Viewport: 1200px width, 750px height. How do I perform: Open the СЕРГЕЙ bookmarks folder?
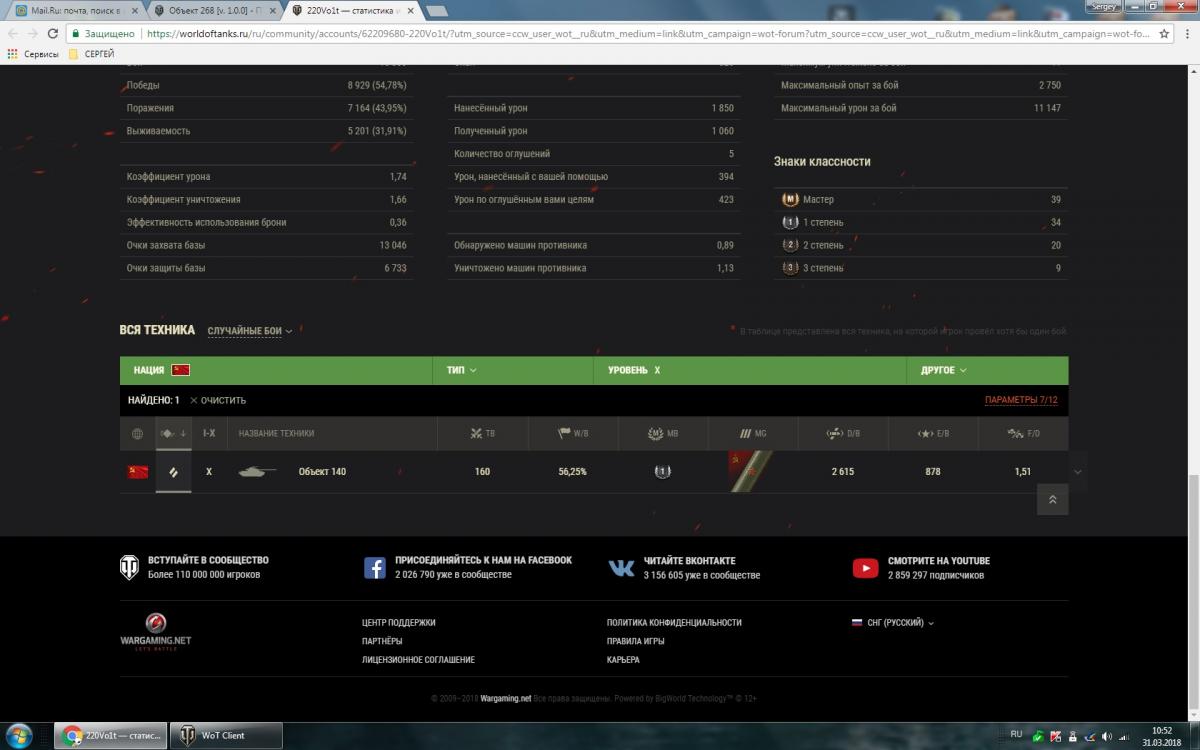[x=91, y=53]
